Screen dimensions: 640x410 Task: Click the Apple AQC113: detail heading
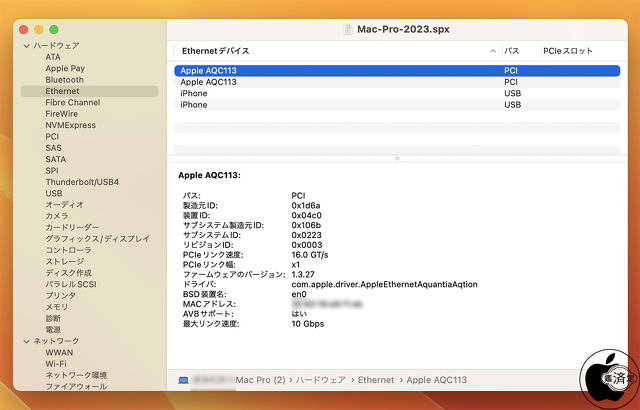click(x=209, y=175)
